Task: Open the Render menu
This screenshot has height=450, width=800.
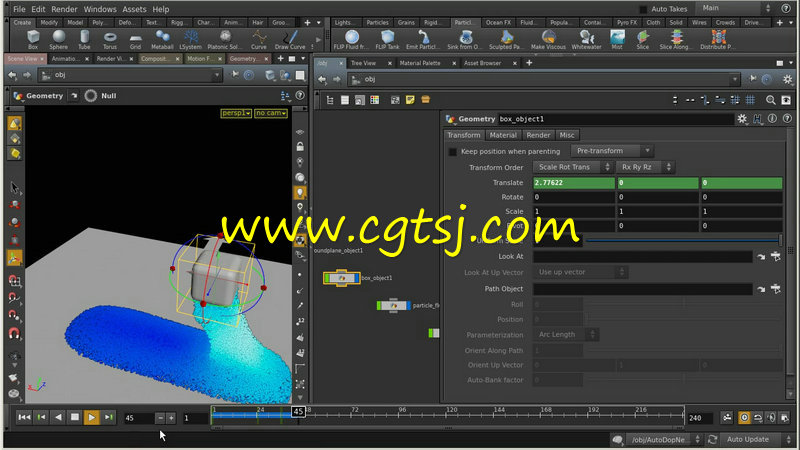Action: pyautogui.click(x=64, y=9)
